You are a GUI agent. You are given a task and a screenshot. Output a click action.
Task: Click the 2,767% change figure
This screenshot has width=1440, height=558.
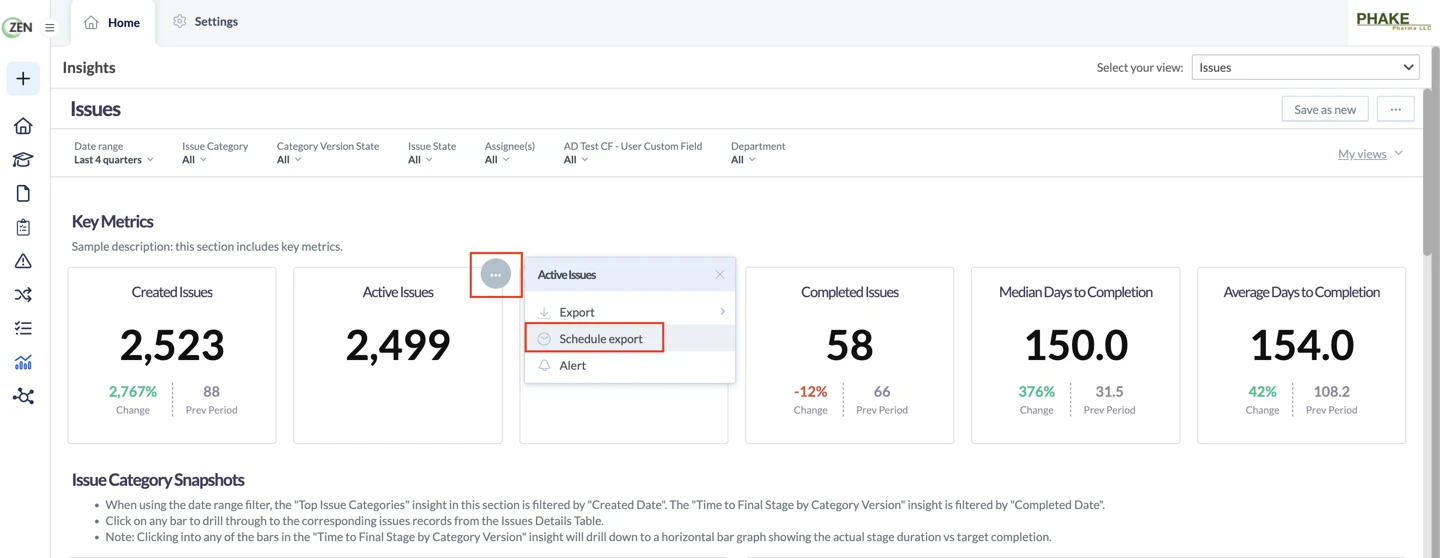coord(133,391)
